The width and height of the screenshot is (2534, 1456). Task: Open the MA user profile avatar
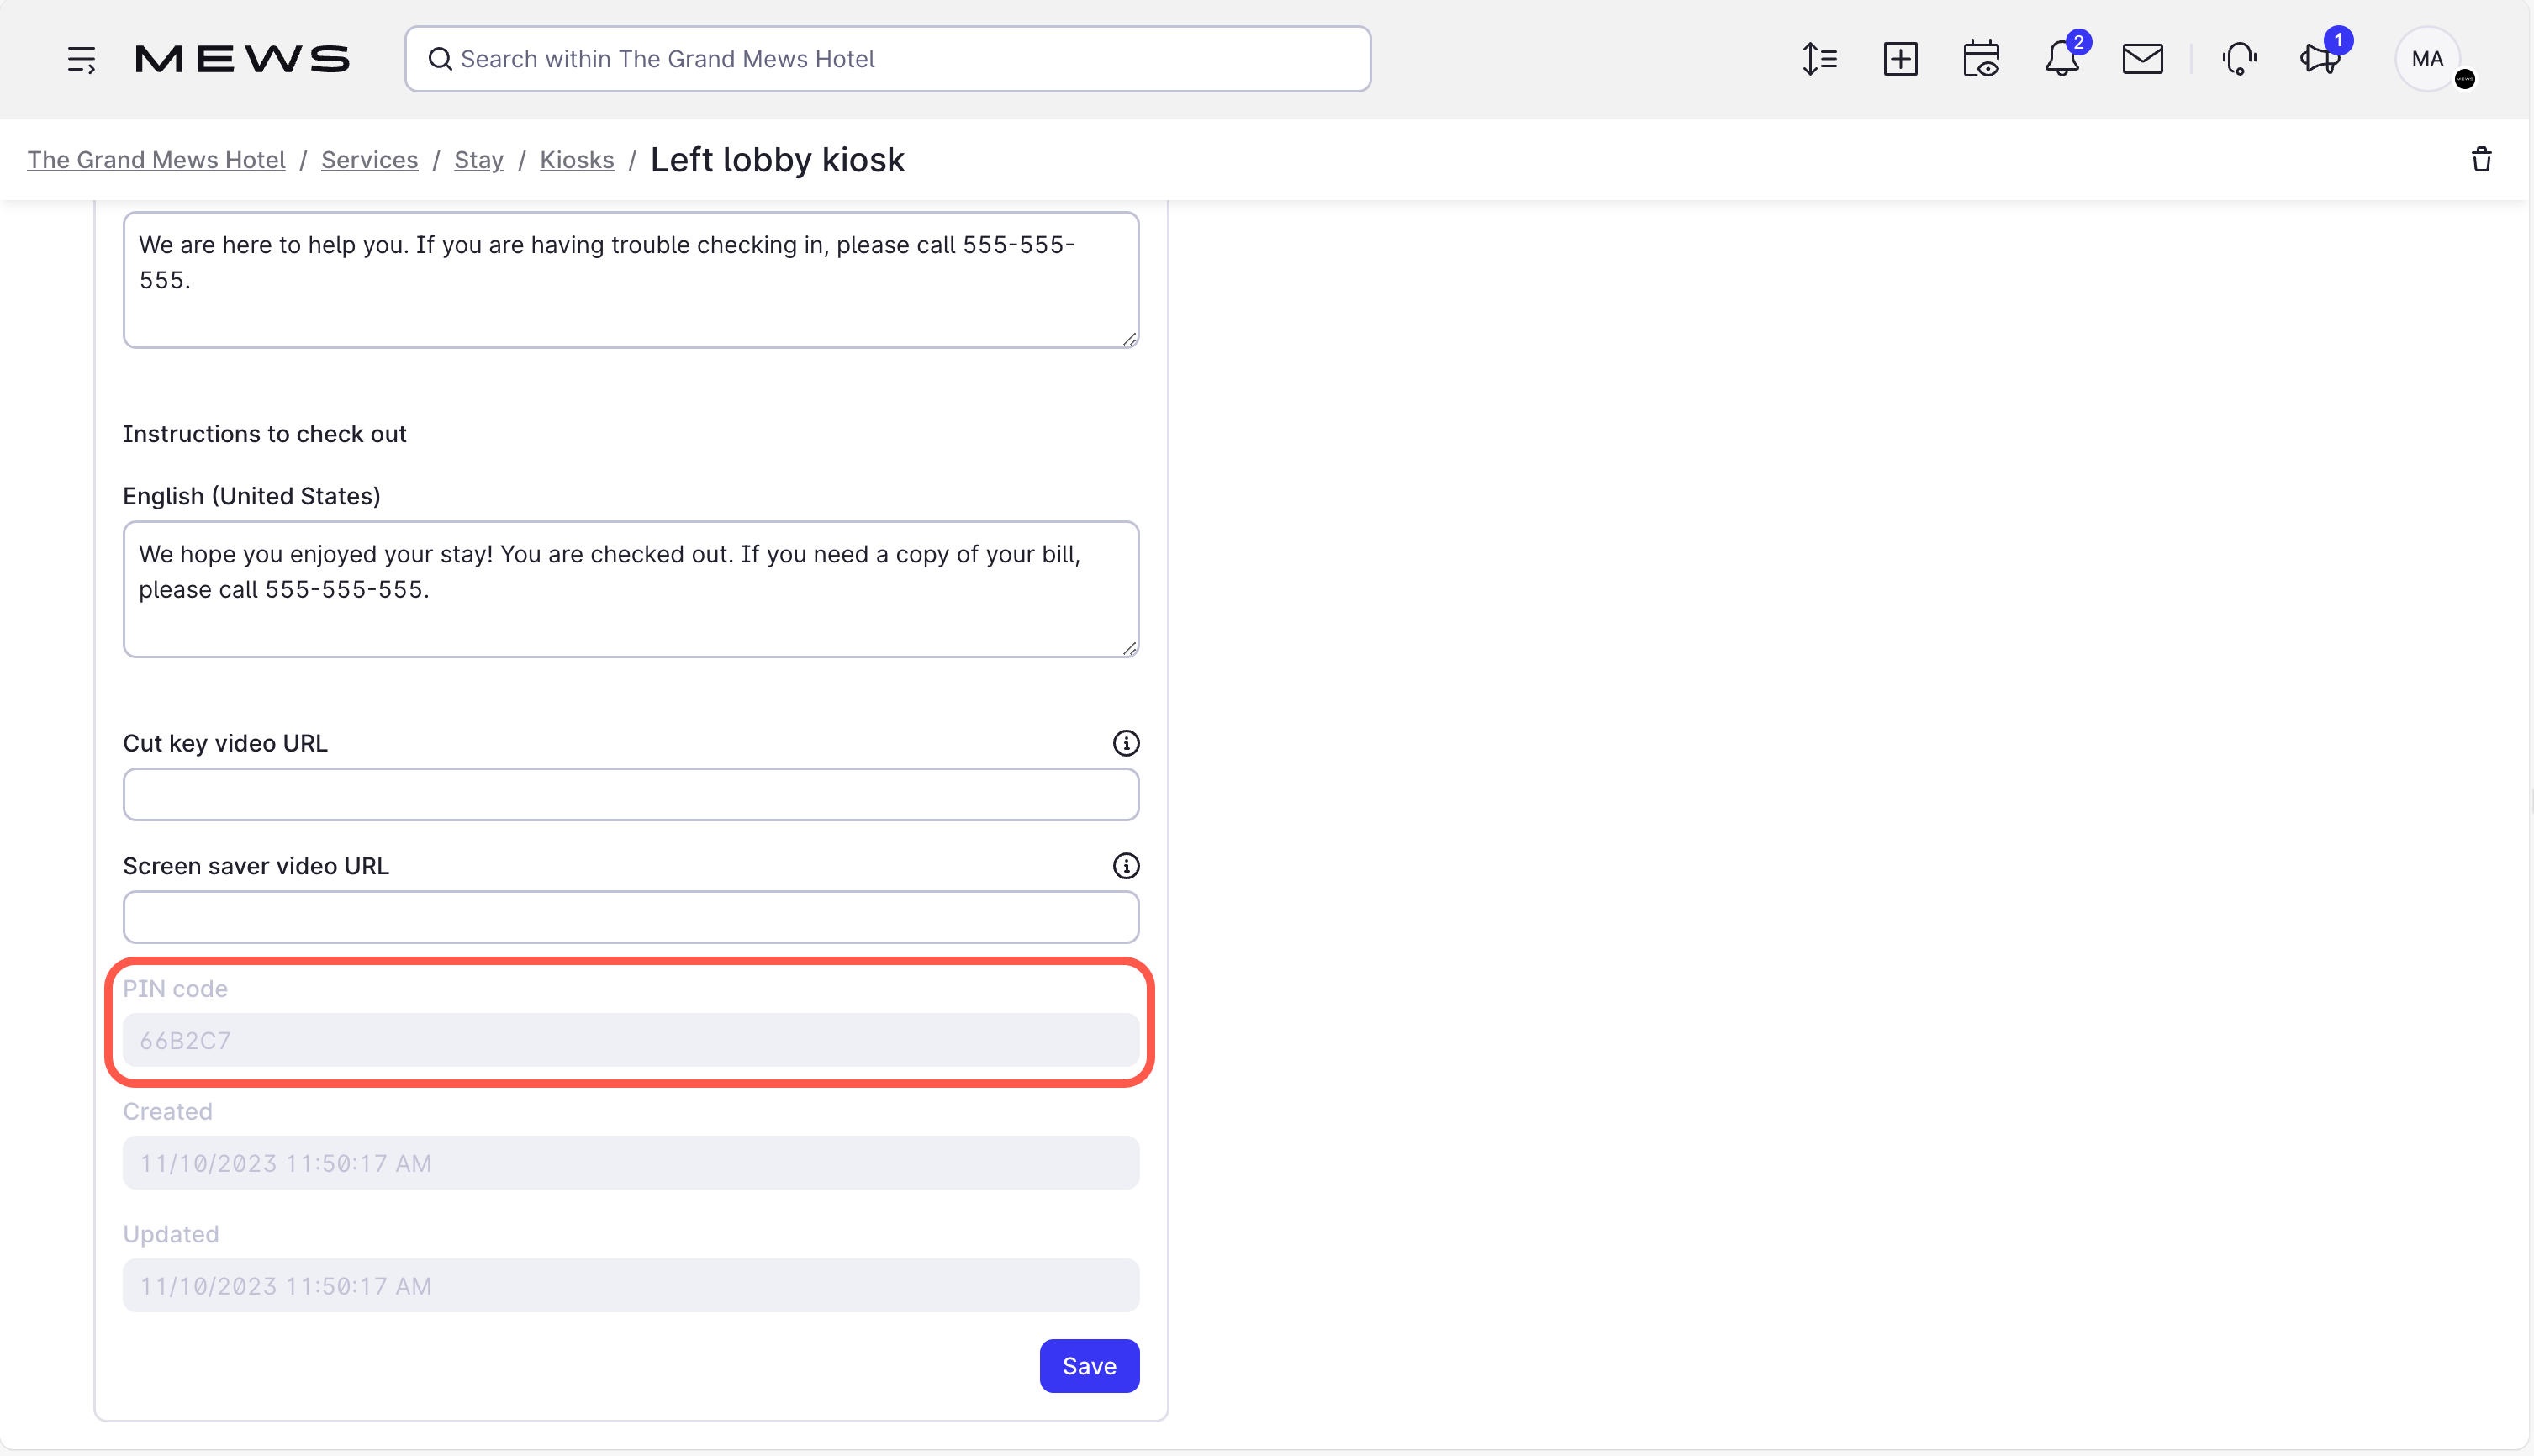click(x=2427, y=59)
